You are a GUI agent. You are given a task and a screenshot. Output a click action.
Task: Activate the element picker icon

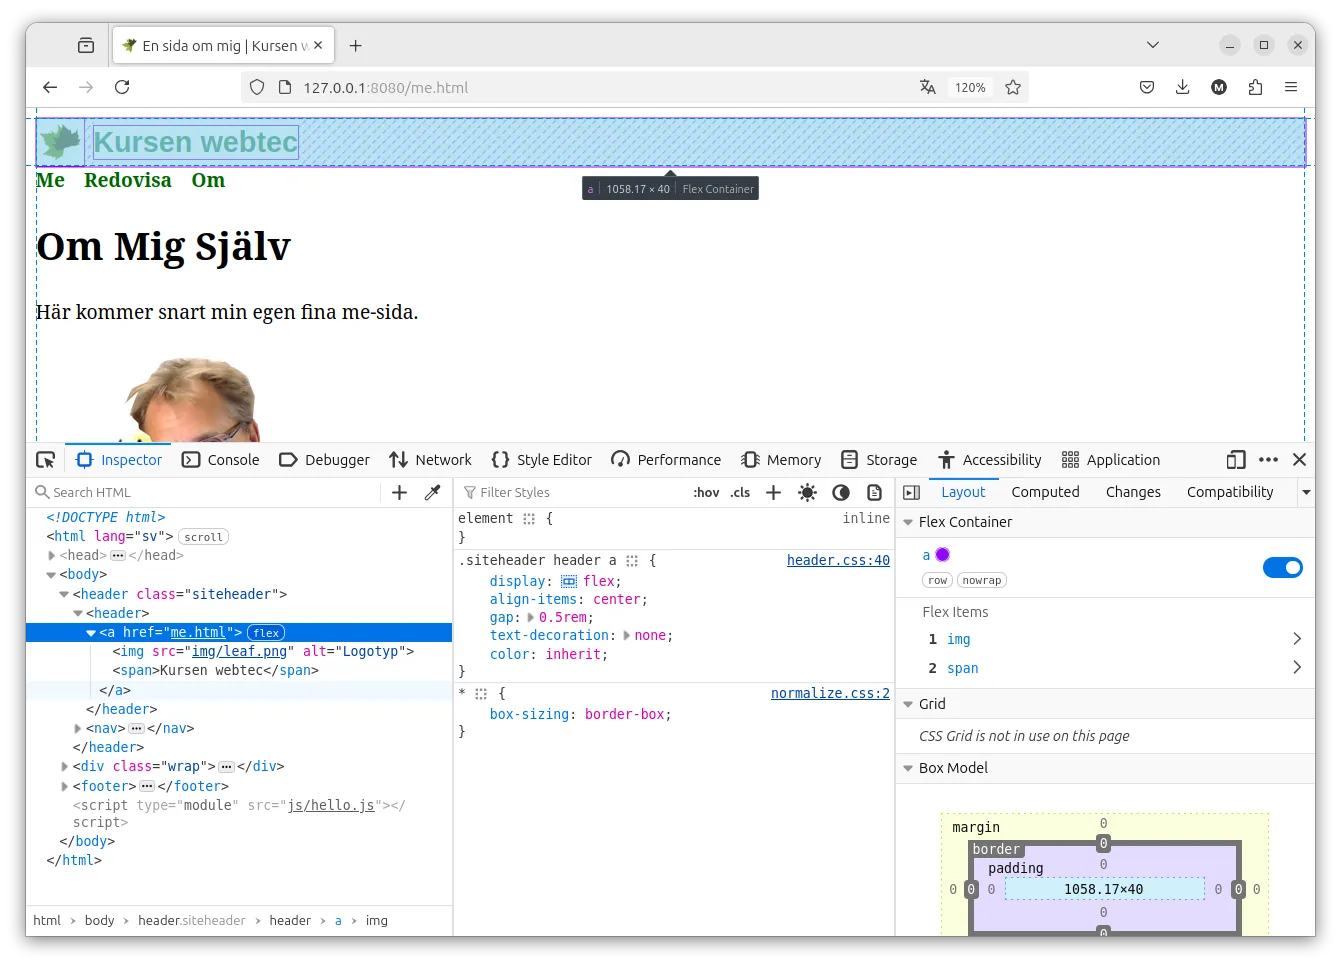46,460
